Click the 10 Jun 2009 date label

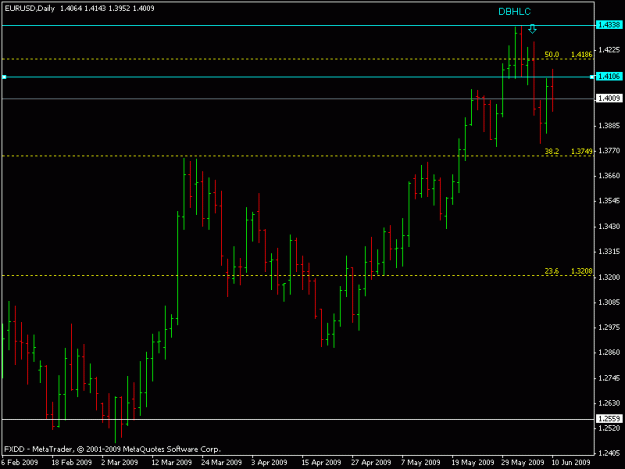[571, 462]
